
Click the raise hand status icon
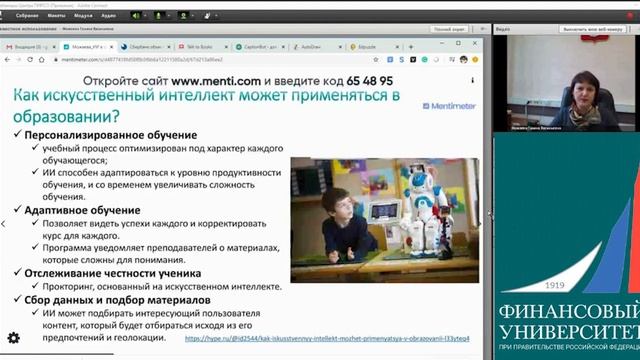tap(207, 16)
